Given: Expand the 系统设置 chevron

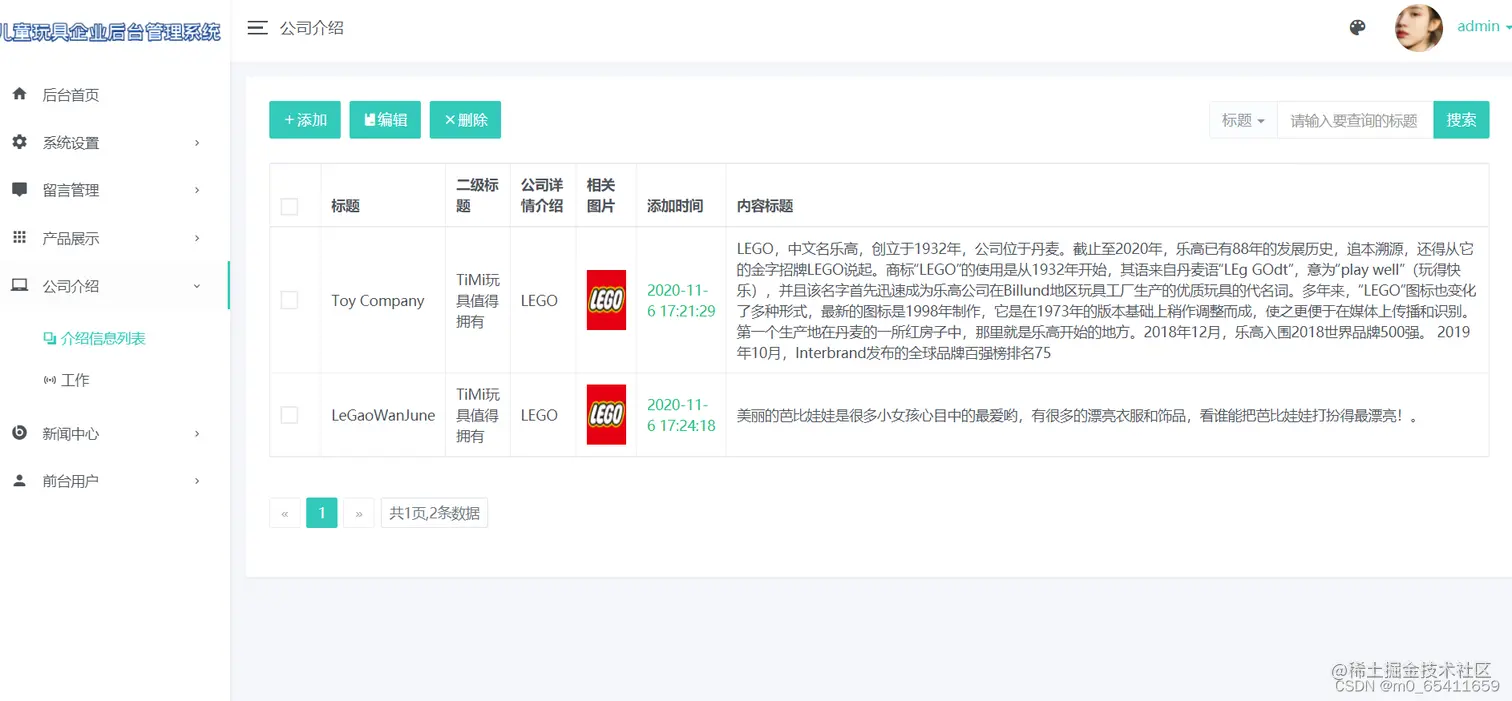Looking at the screenshot, I should [x=197, y=143].
